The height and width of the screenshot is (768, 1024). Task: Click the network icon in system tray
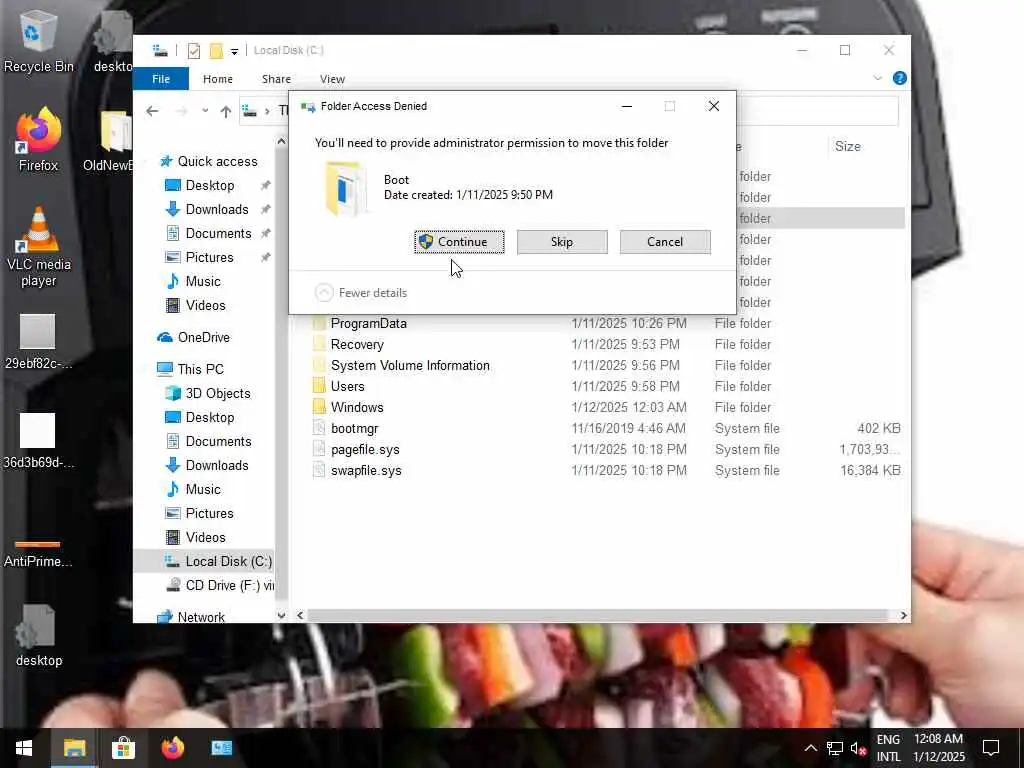(x=834, y=748)
